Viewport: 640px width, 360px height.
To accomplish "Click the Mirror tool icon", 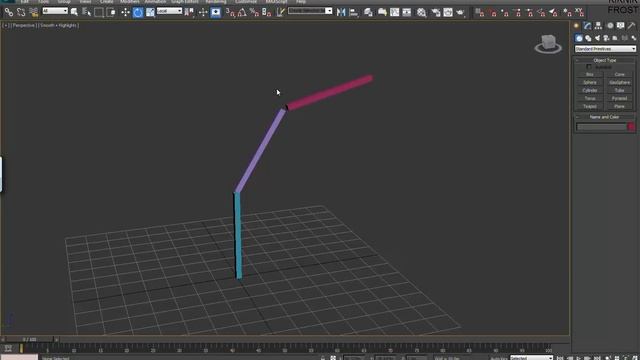I will click(x=341, y=12).
